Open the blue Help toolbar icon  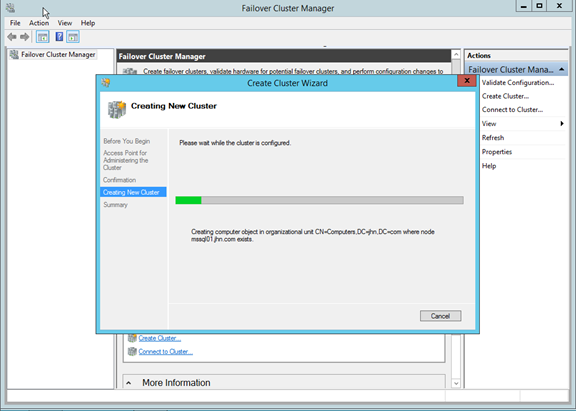(59, 37)
